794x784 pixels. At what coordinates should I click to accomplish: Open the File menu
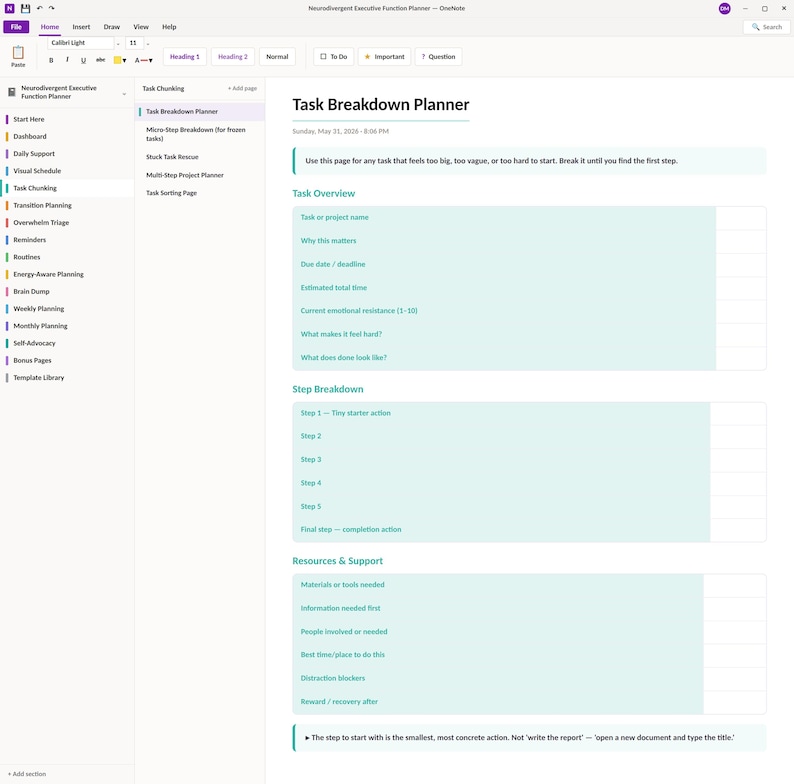pyautogui.click(x=16, y=27)
